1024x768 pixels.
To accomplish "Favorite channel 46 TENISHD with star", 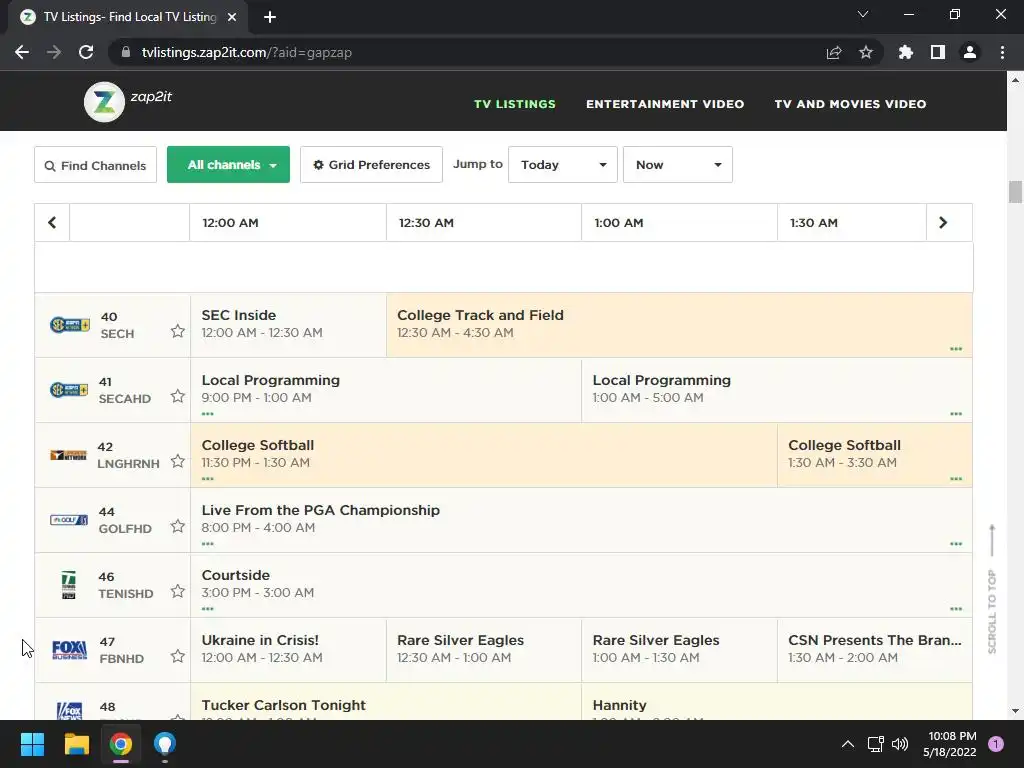I will [178, 591].
